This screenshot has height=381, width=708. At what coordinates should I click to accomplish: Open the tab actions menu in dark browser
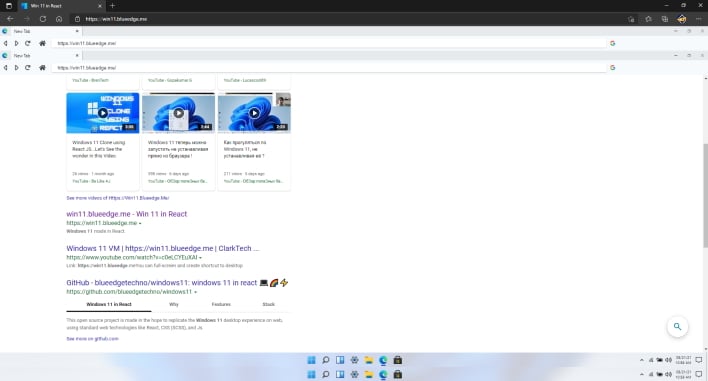9,6
